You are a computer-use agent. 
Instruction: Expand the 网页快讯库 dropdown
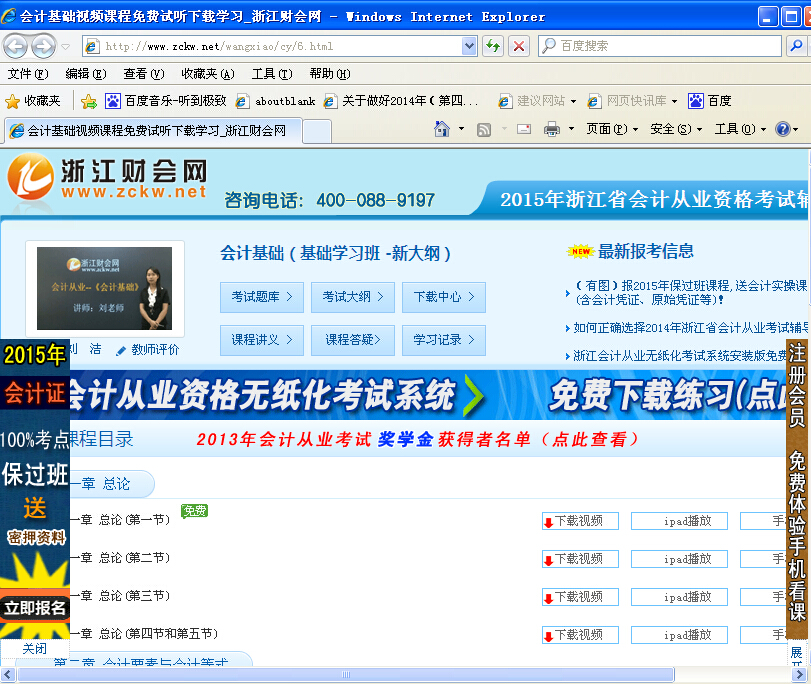674,101
